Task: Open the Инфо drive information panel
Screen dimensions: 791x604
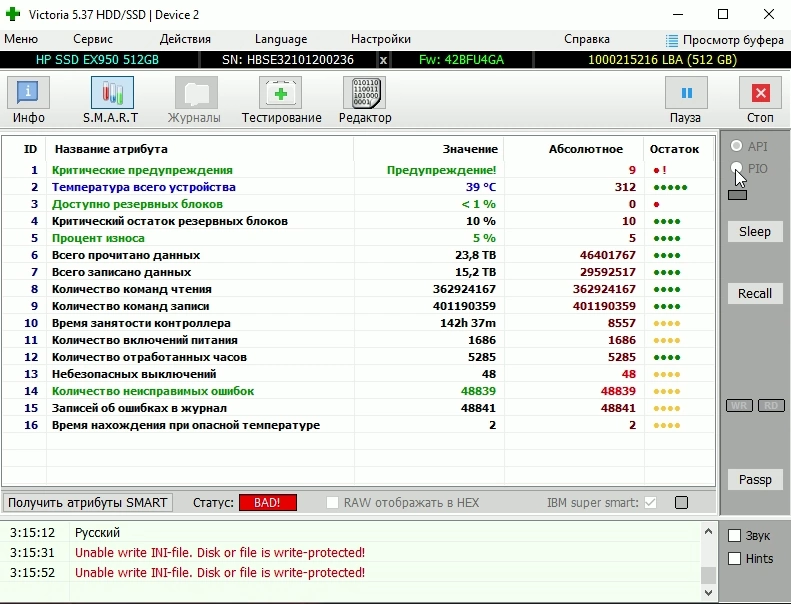Action: coord(29,94)
